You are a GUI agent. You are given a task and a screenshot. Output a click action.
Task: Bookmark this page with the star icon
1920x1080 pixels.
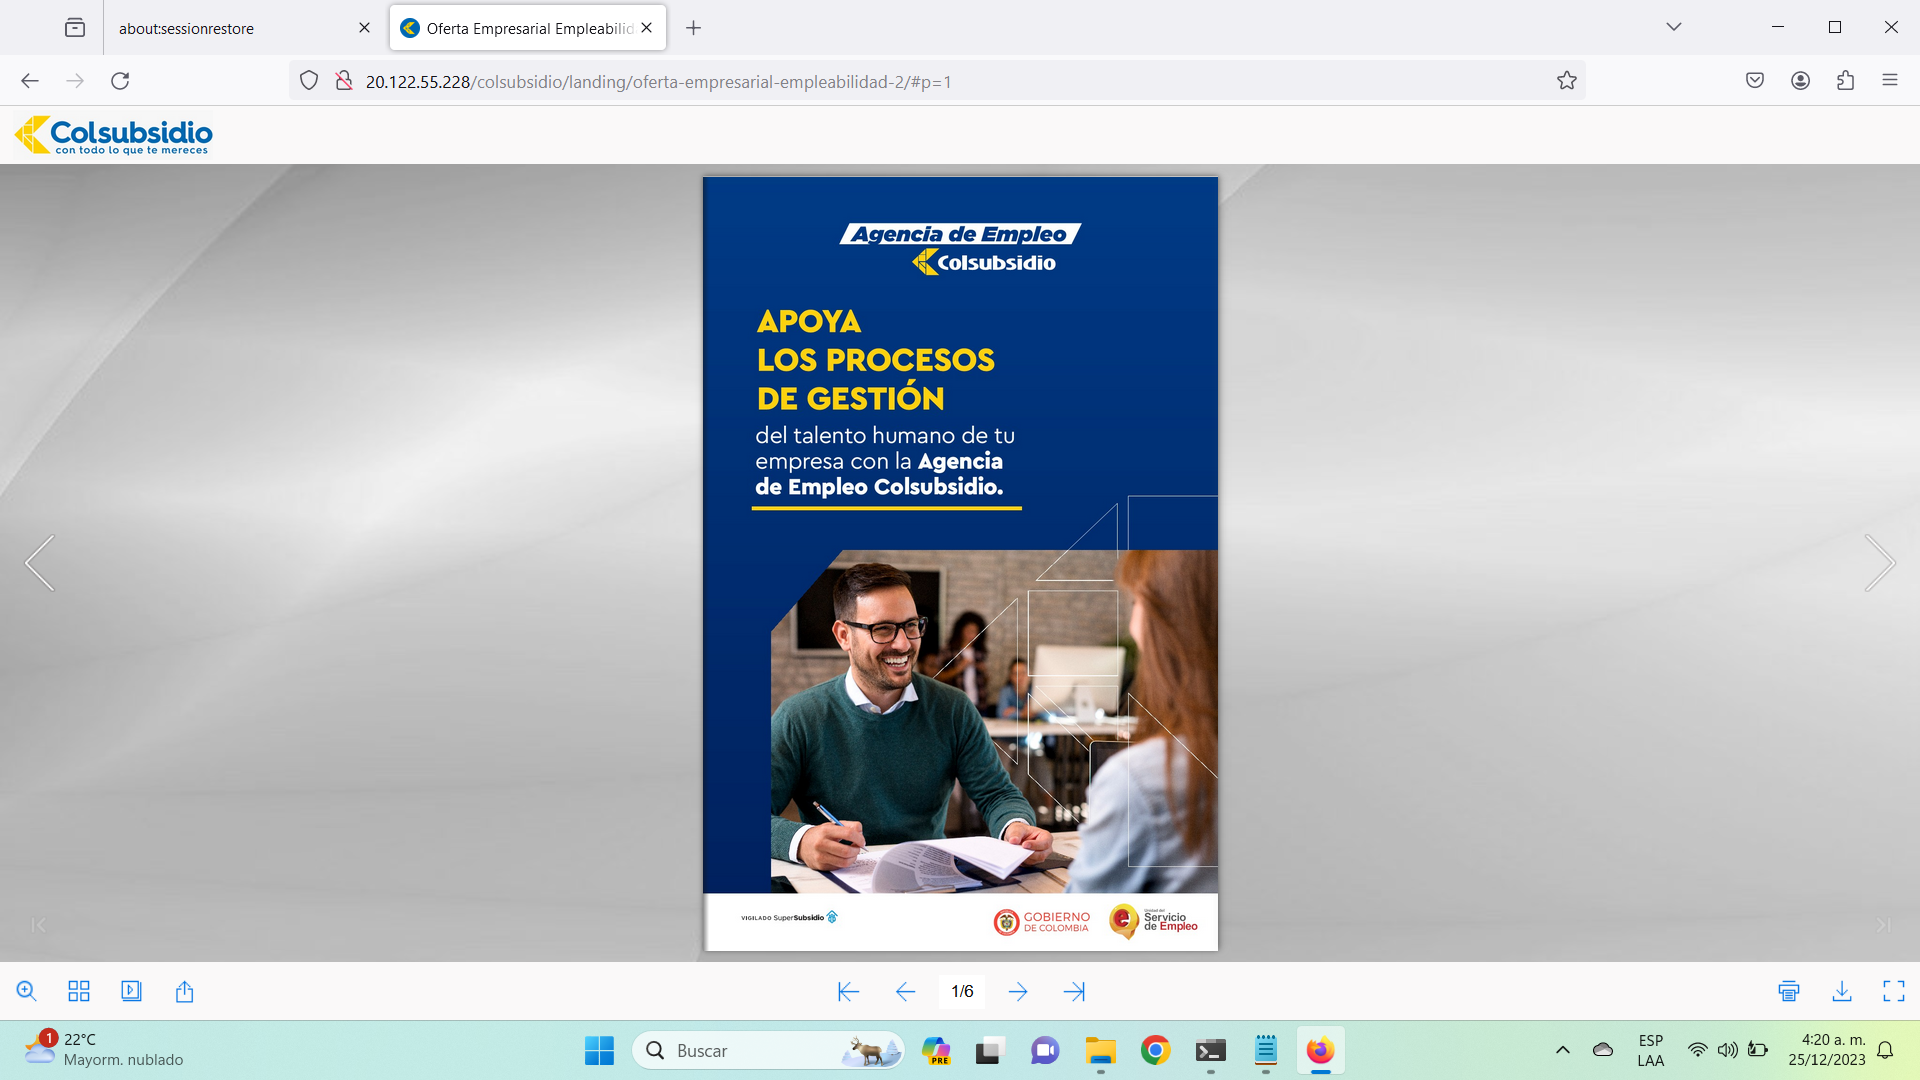[1566, 81]
